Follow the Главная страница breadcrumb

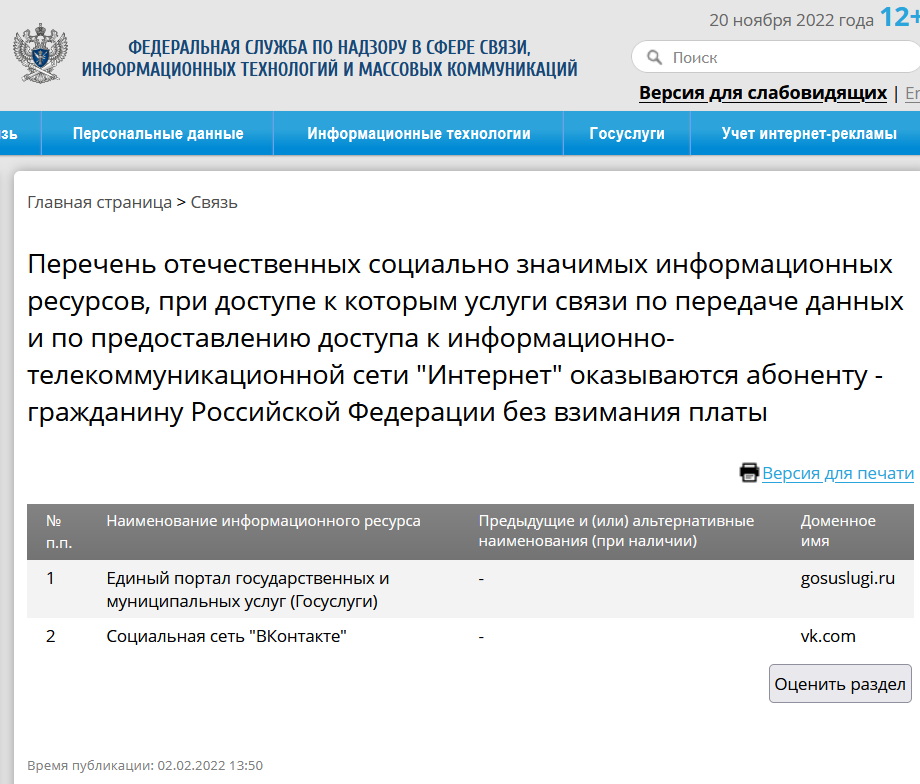tap(99, 202)
